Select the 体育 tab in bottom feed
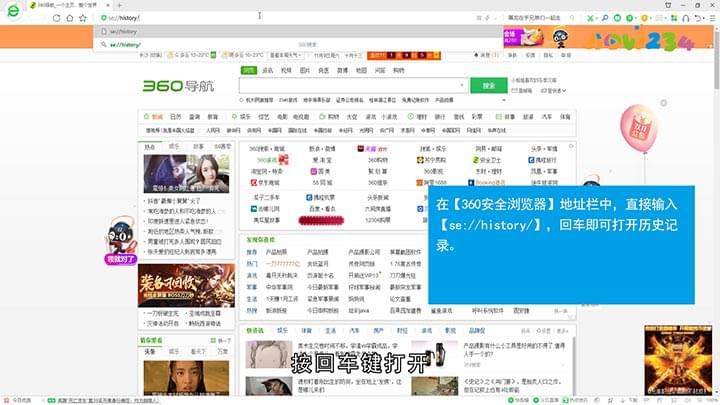The width and height of the screenshot is (720, 405). click(x=306, y=331)
